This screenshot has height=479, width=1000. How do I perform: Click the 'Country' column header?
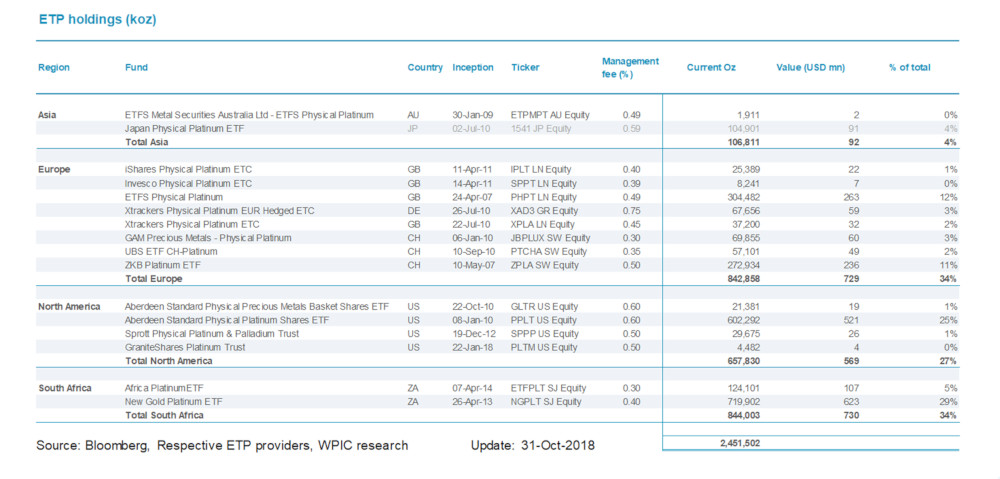point(425,68)
